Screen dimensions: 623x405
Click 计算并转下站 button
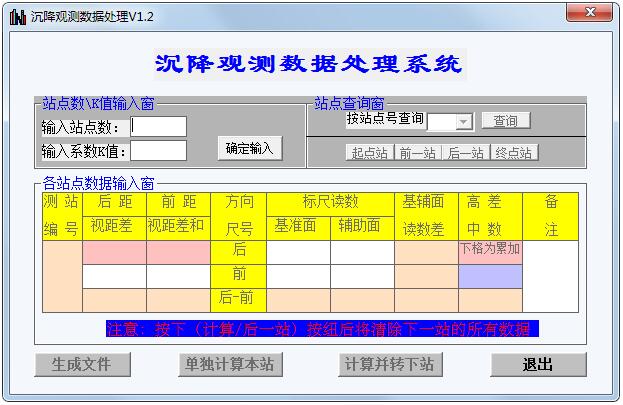[389, 365]
